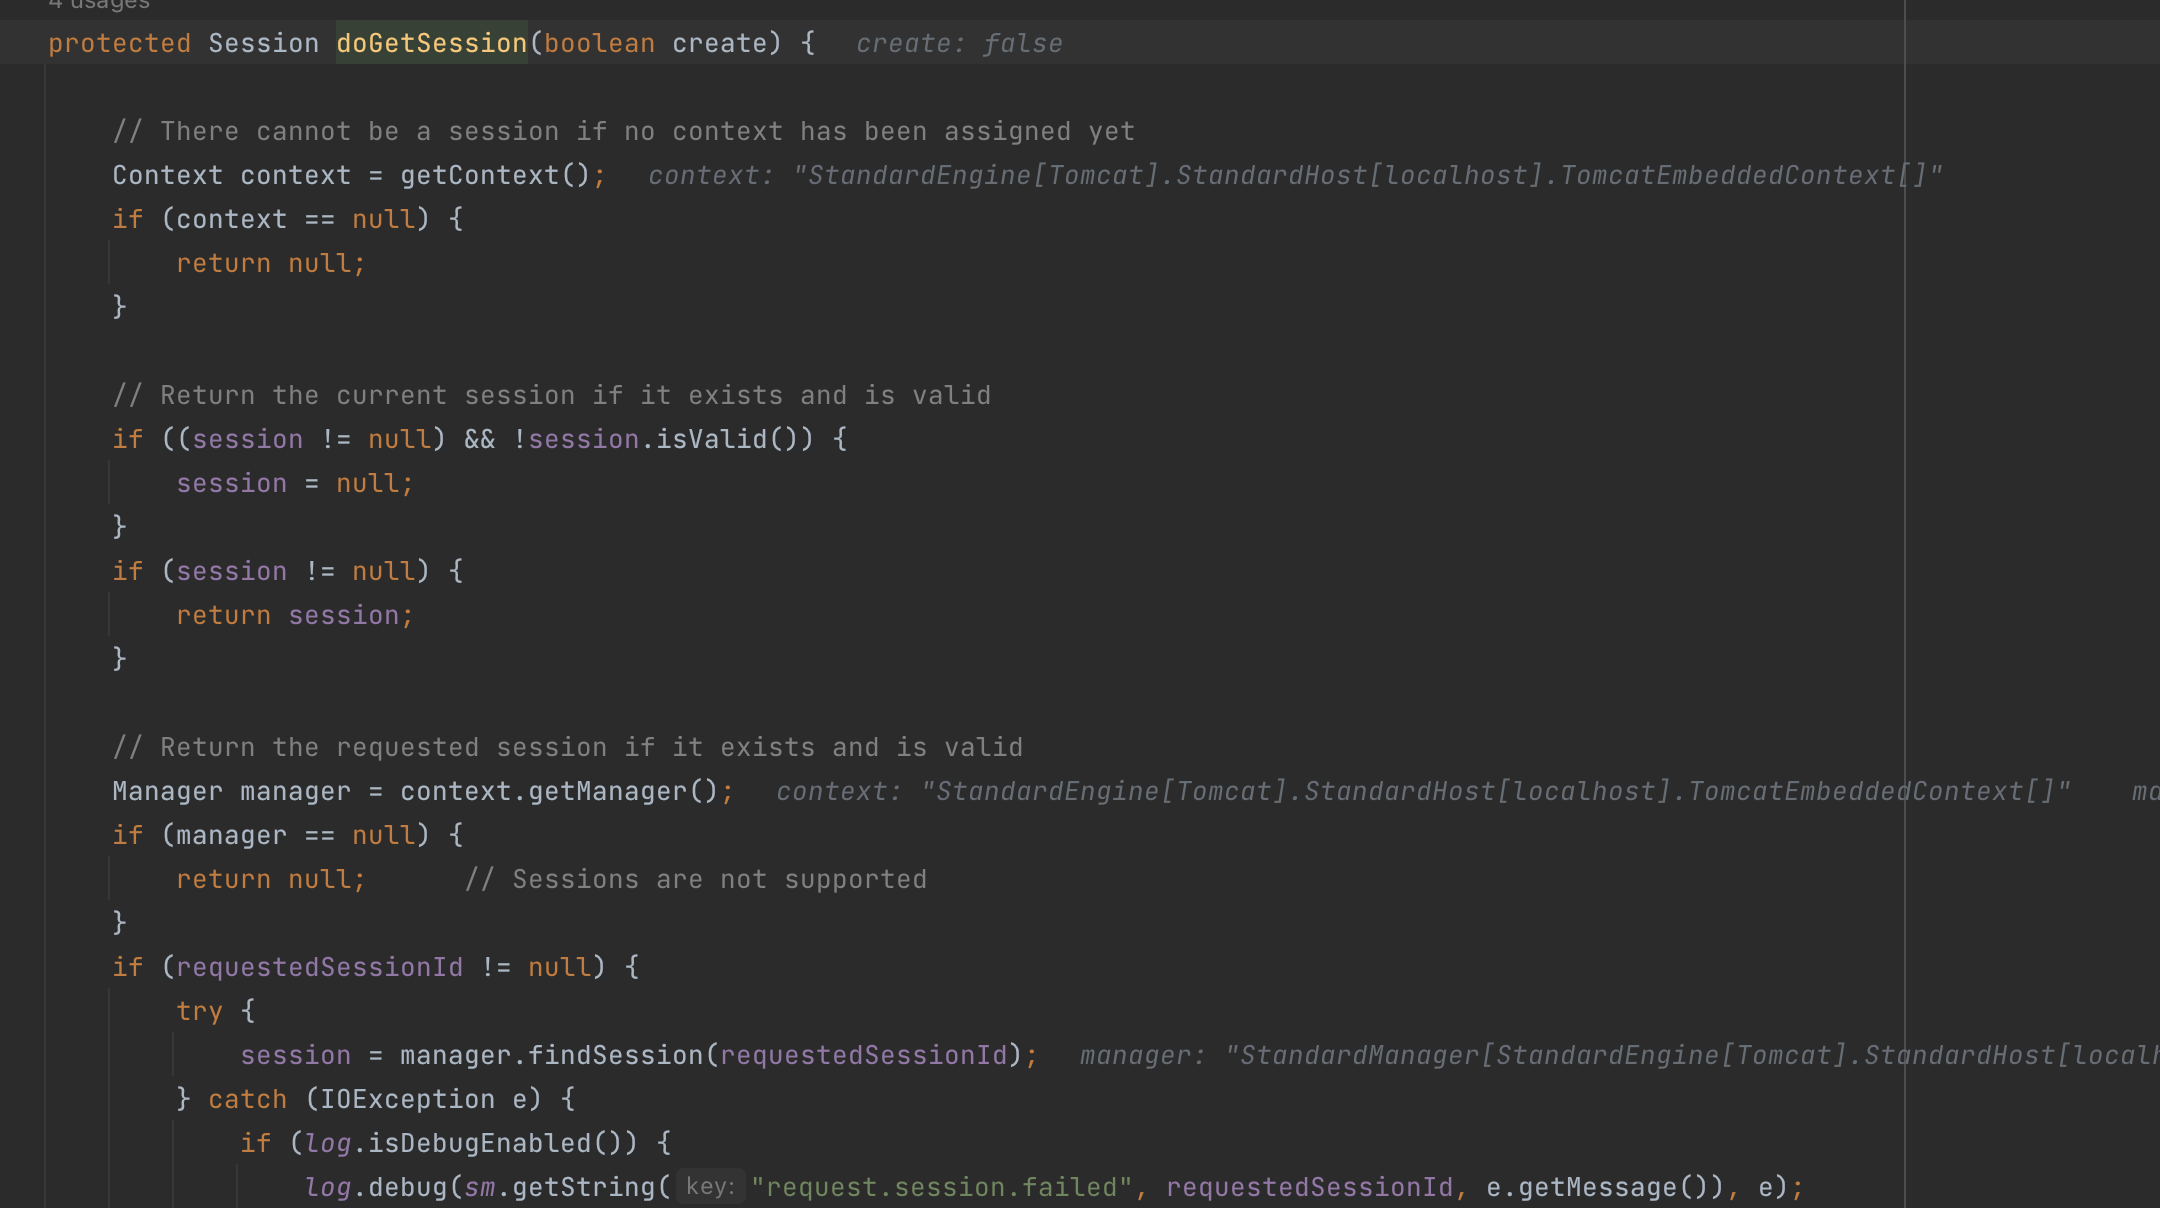Click the IOException type in the catch clause

point(407,1099)
